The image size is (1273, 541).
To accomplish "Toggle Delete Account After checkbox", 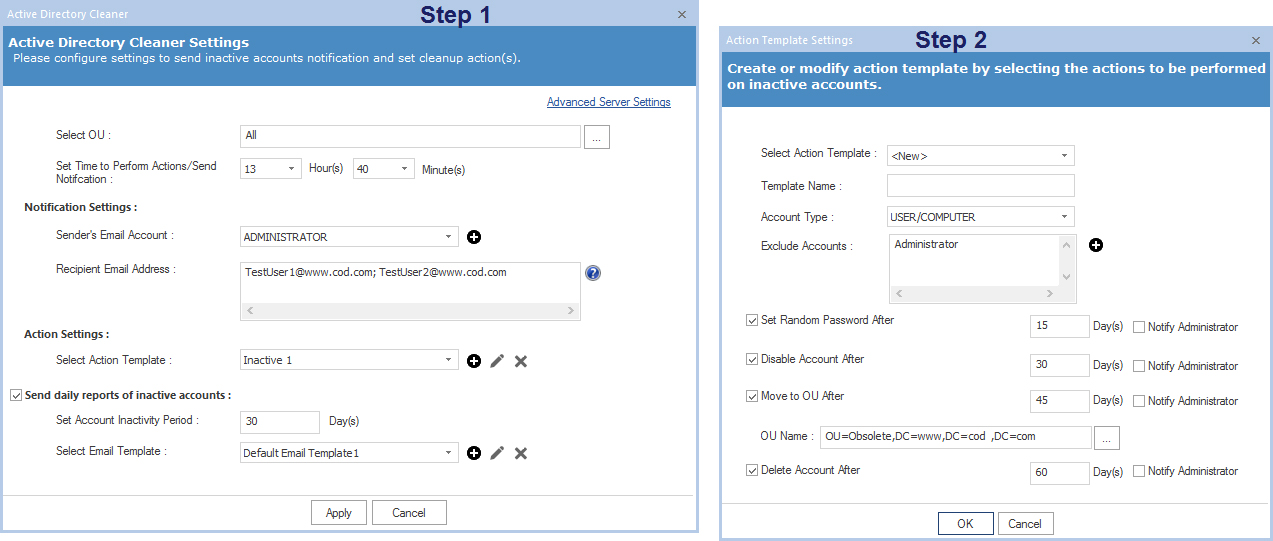I will tap(752, 470).
